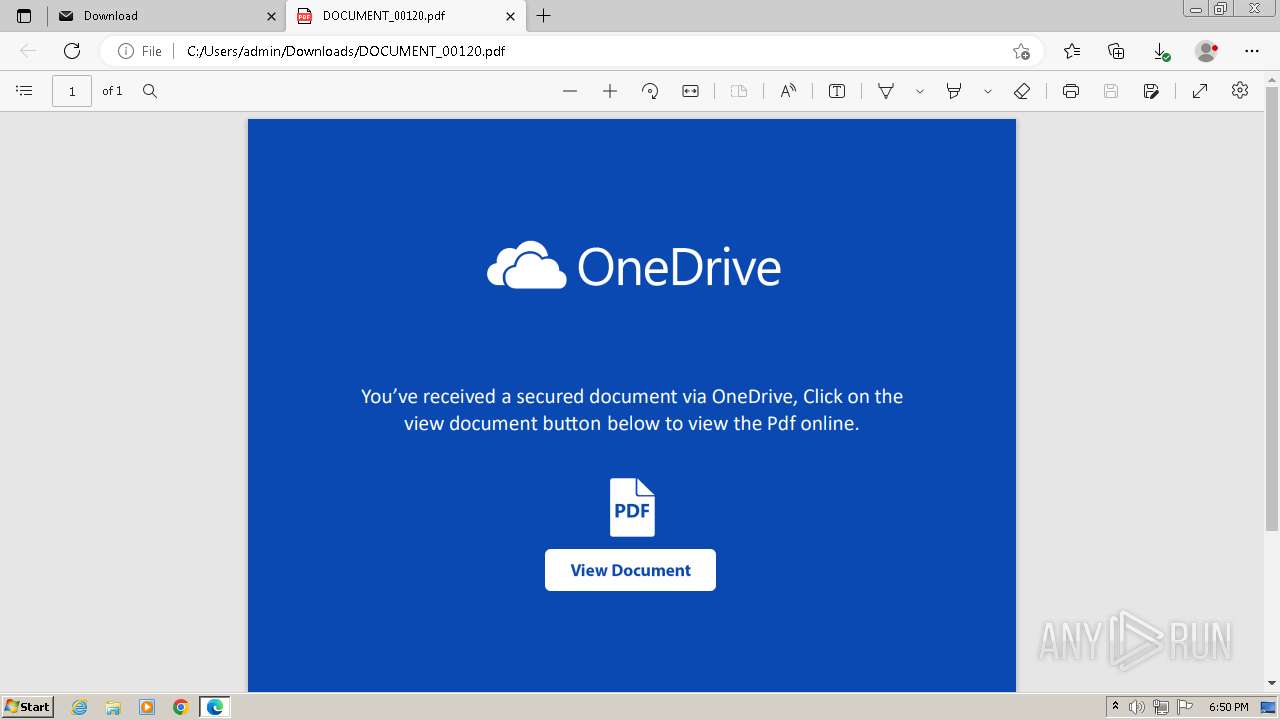Select the DOCUMENT_00120.pdf tab
Screen dimensions: 1280x720
407,16
